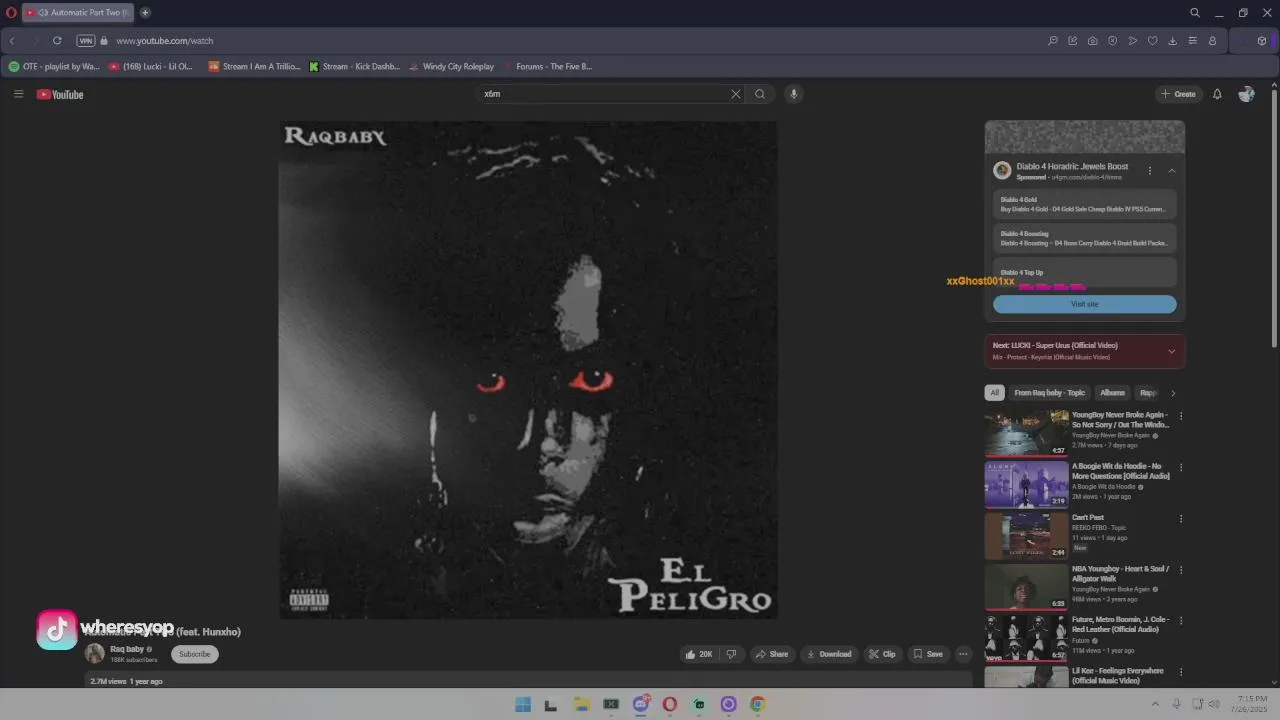Open File Explorer from taskbar

(581, 704)
